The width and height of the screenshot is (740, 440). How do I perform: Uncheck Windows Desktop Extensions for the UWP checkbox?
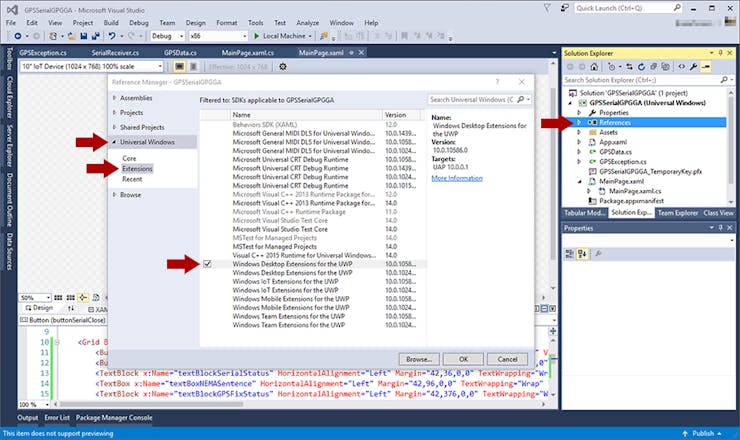point(207,264)
